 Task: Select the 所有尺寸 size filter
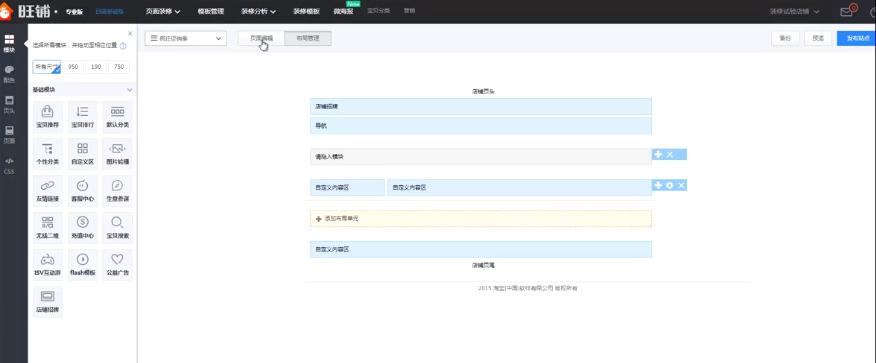[x=46, y=67]
